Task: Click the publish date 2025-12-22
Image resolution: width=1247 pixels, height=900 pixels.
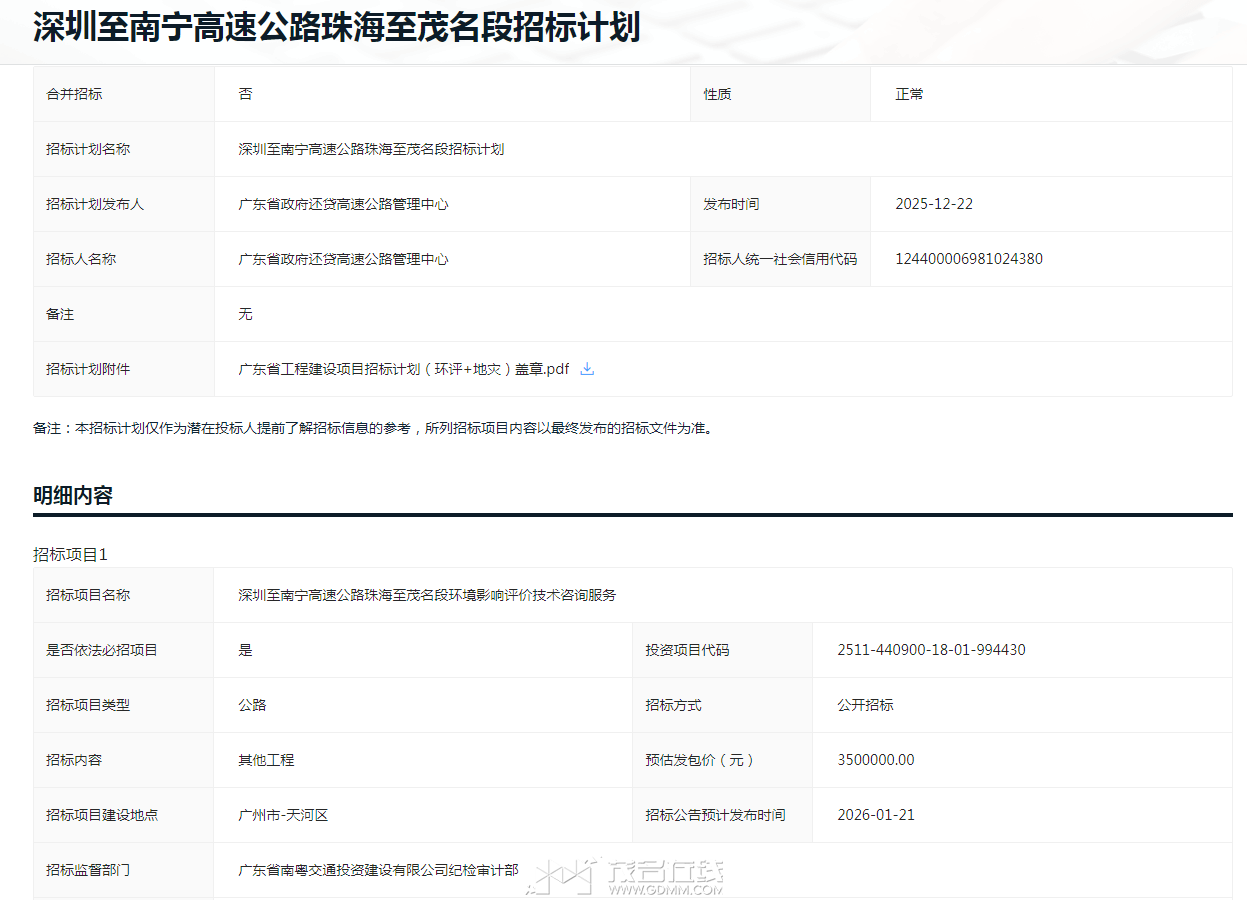Action: point(933,204)
